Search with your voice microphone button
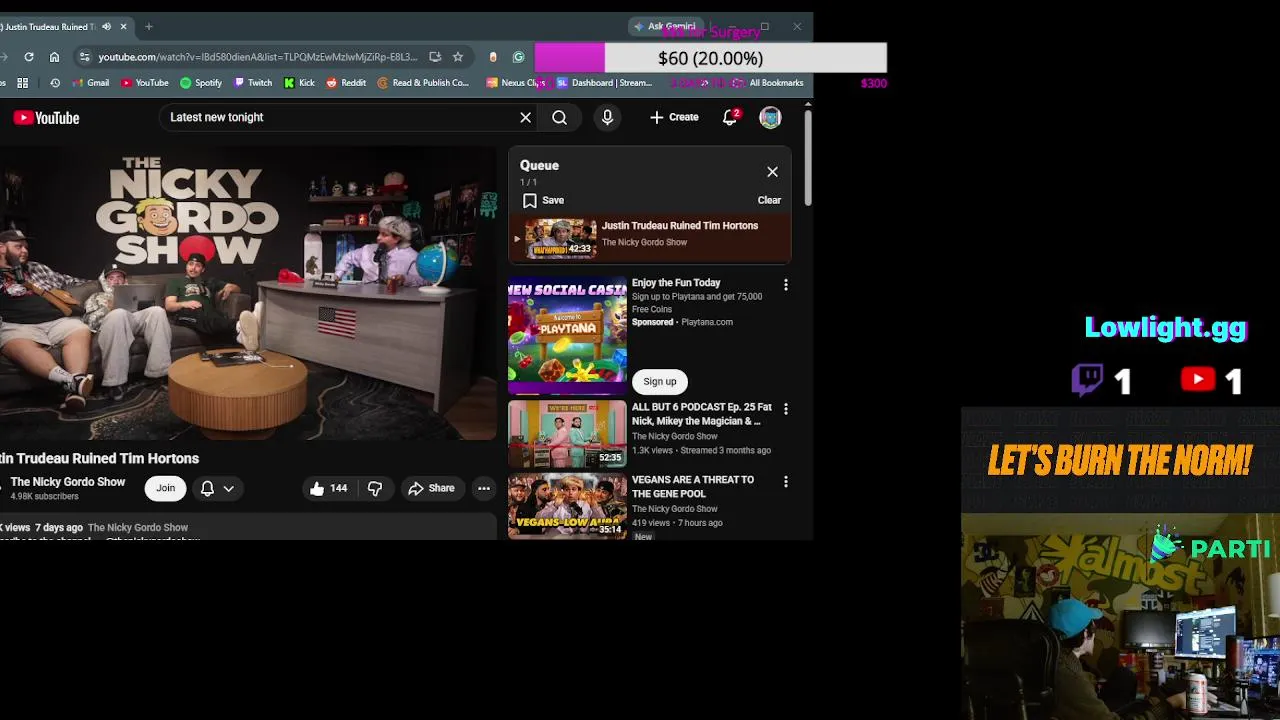The width and height of the screenshot is (1280, 720). pyautogui.click(x=607, y=117)
